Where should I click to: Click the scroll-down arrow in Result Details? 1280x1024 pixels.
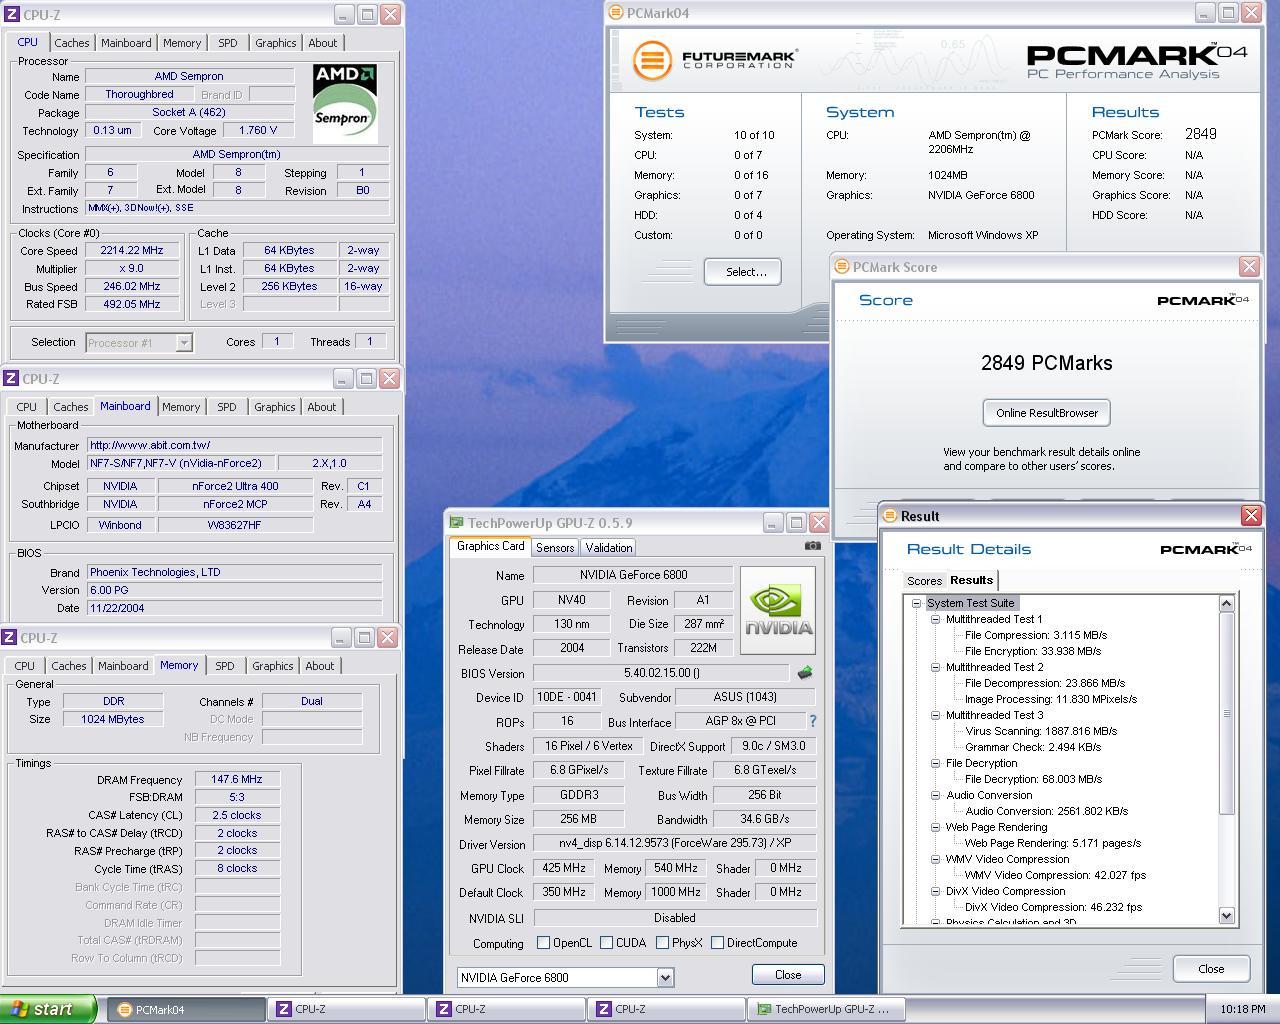click(x=1226, y=916)
